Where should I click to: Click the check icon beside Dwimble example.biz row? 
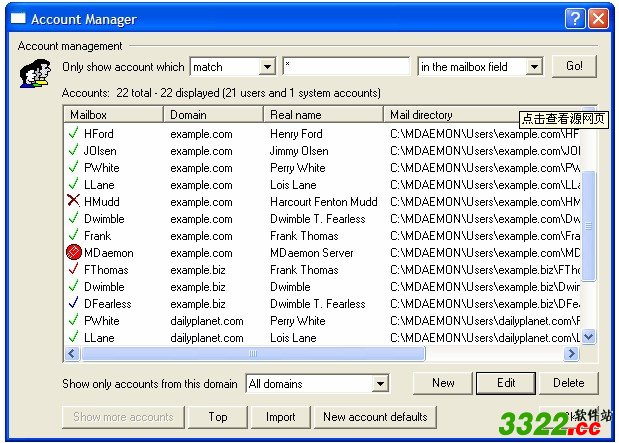tap(73, 286)
